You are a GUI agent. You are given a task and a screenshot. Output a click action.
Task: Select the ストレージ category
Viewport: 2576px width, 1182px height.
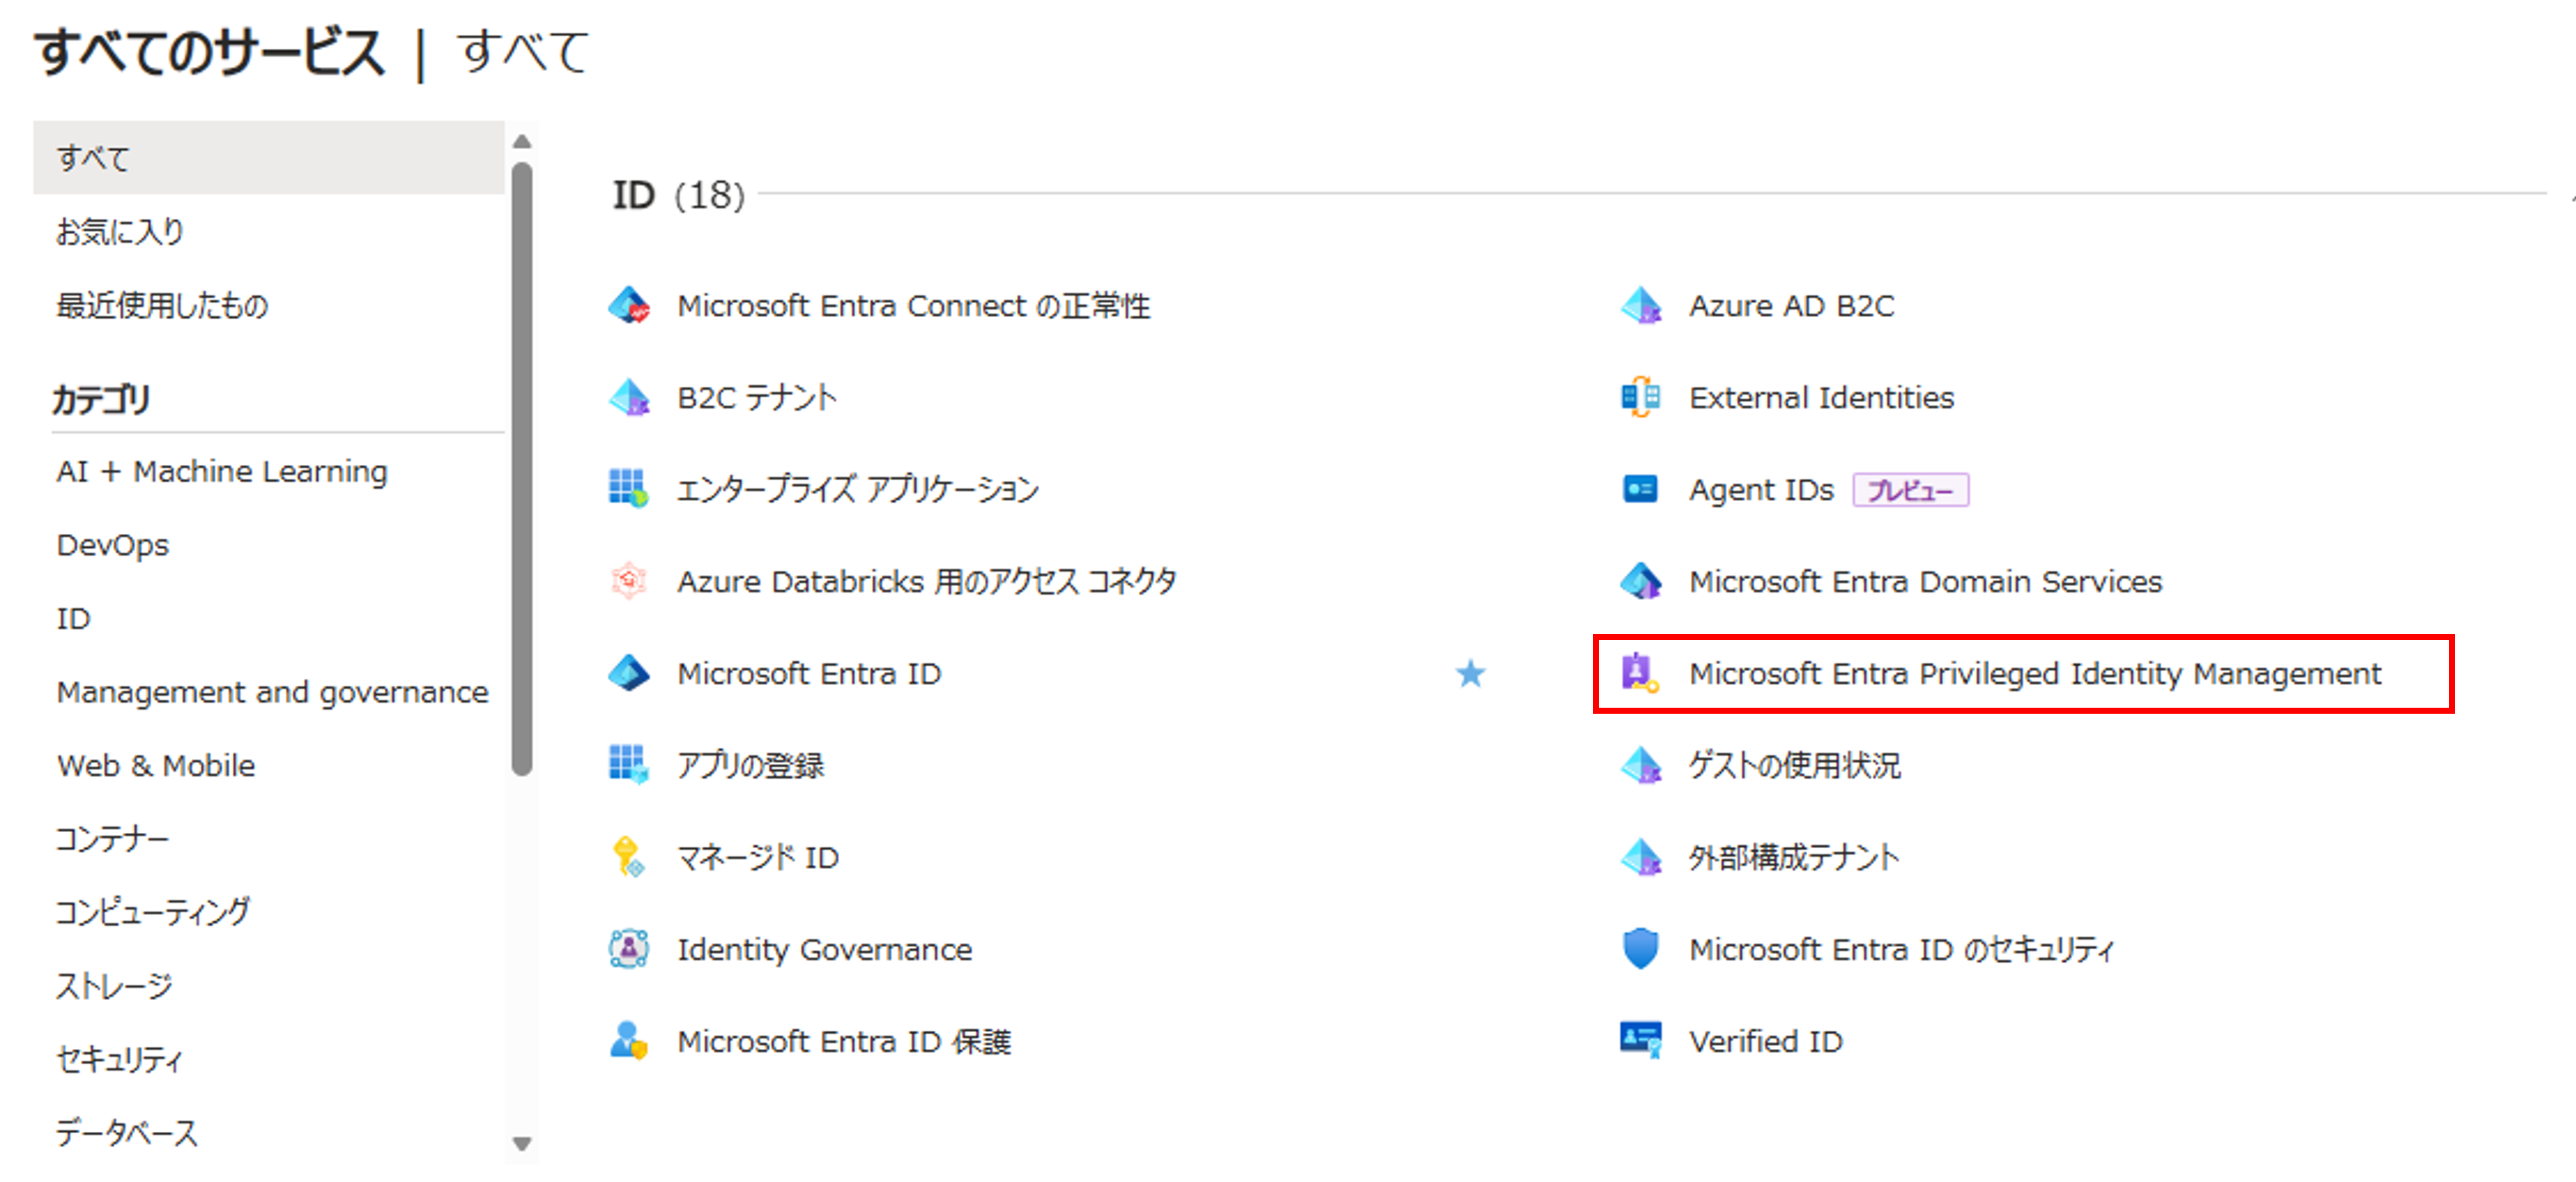(x=114, y=986)
